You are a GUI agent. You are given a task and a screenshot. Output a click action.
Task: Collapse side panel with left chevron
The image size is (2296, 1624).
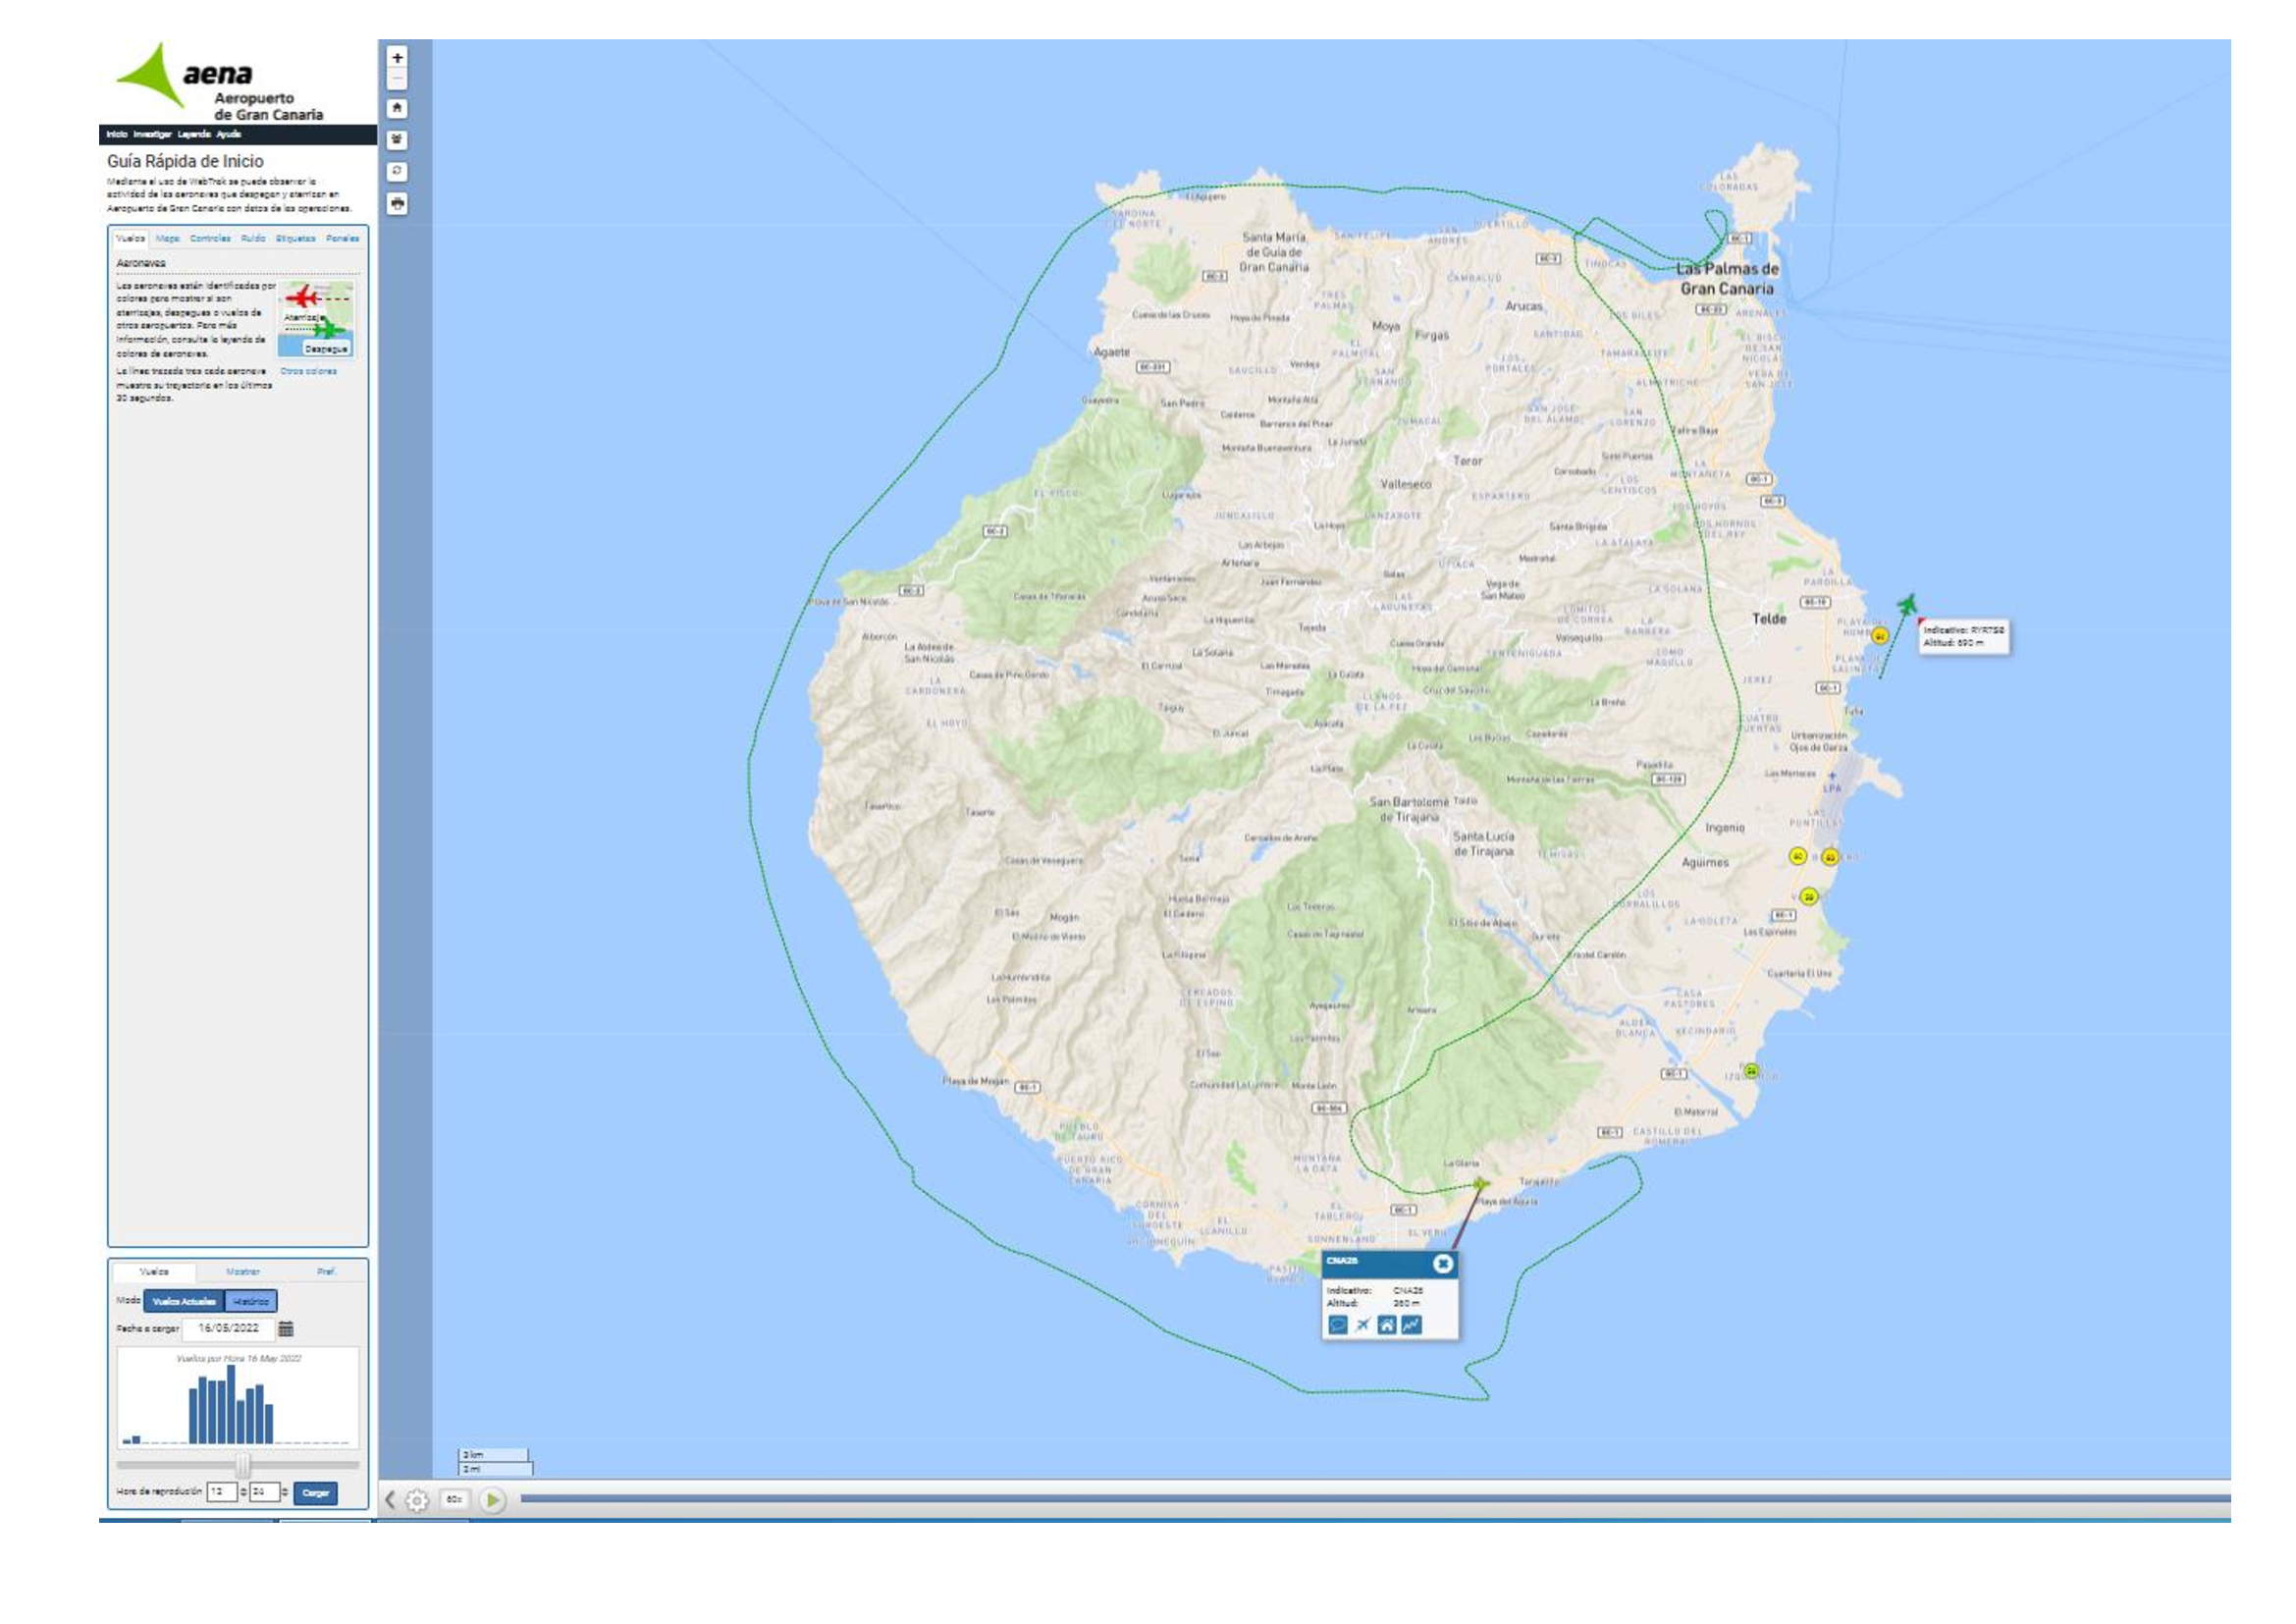coord(390,1500)
